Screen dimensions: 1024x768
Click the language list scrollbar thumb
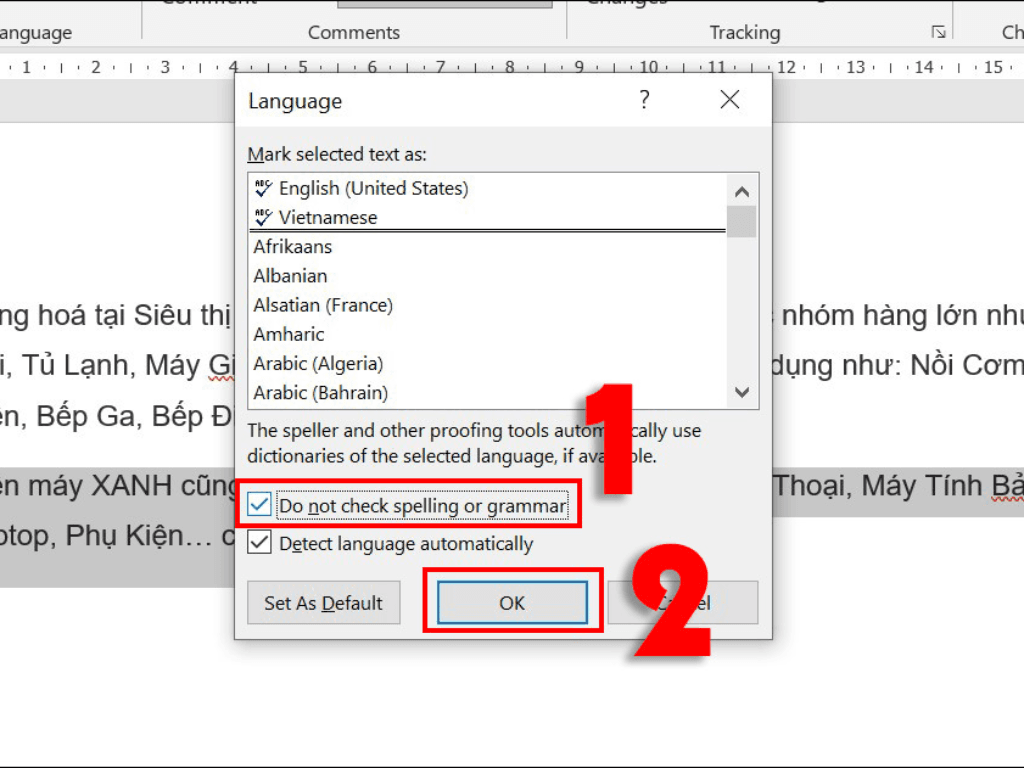(x=742, y=220)
